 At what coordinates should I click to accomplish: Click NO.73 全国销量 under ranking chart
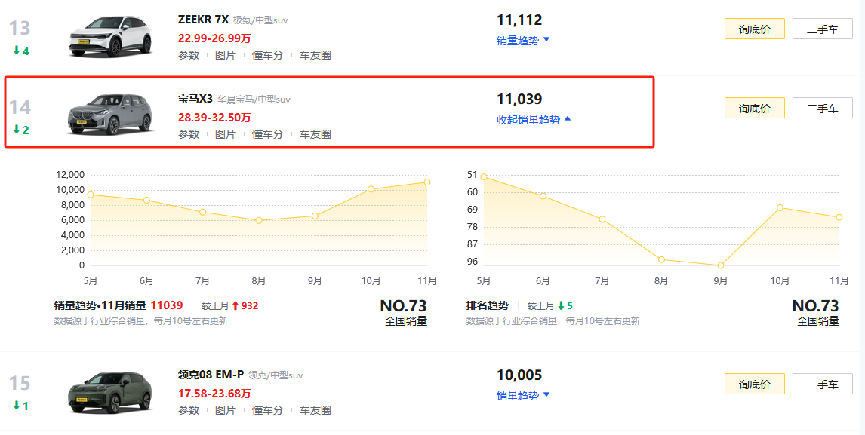tap(815, 312)
